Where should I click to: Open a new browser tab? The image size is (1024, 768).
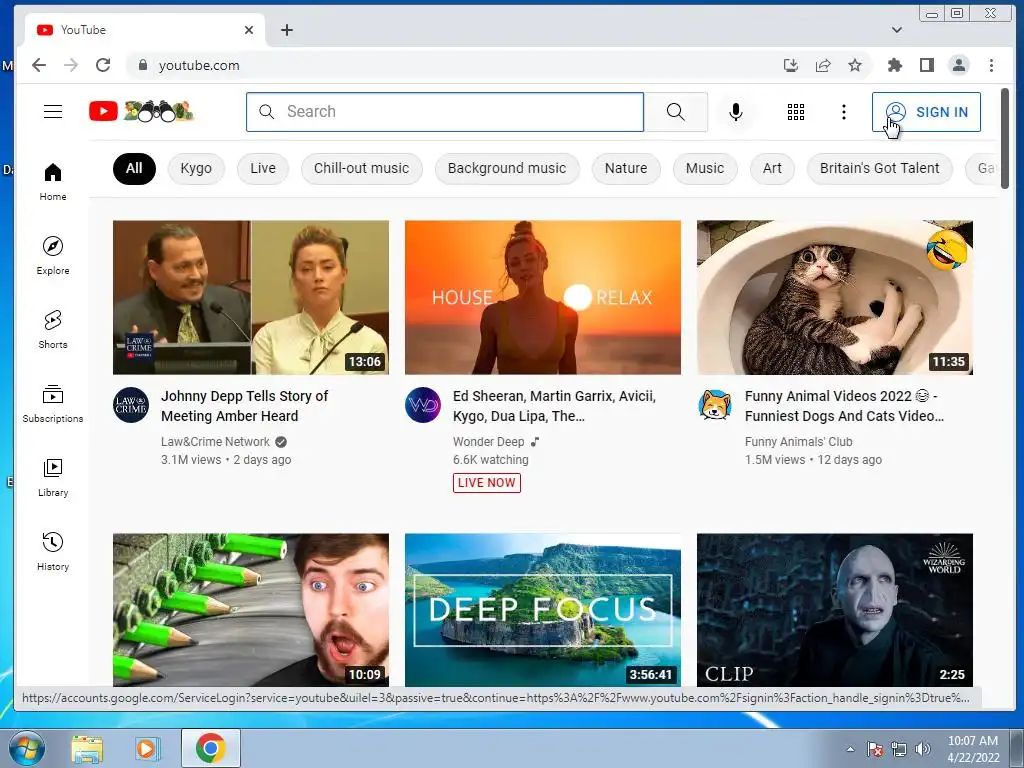pyautogui.click(x=287, y=30)
